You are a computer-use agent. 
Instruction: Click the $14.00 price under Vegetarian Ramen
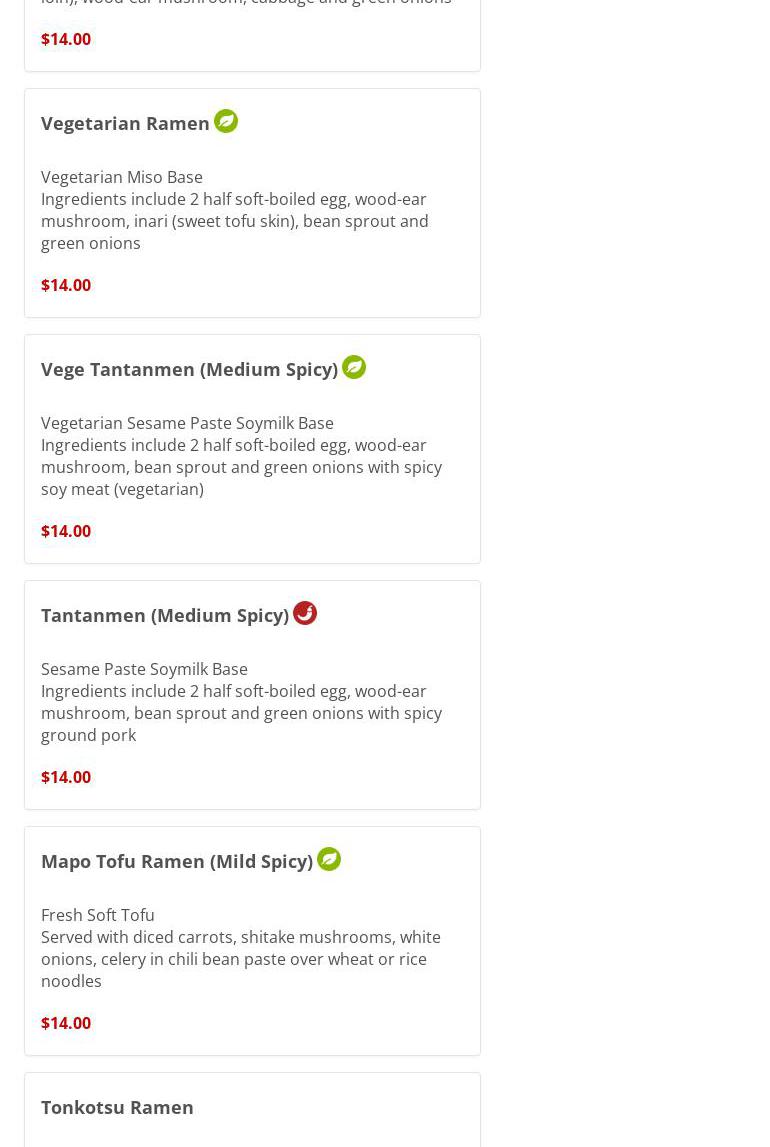tap(66, 285)
